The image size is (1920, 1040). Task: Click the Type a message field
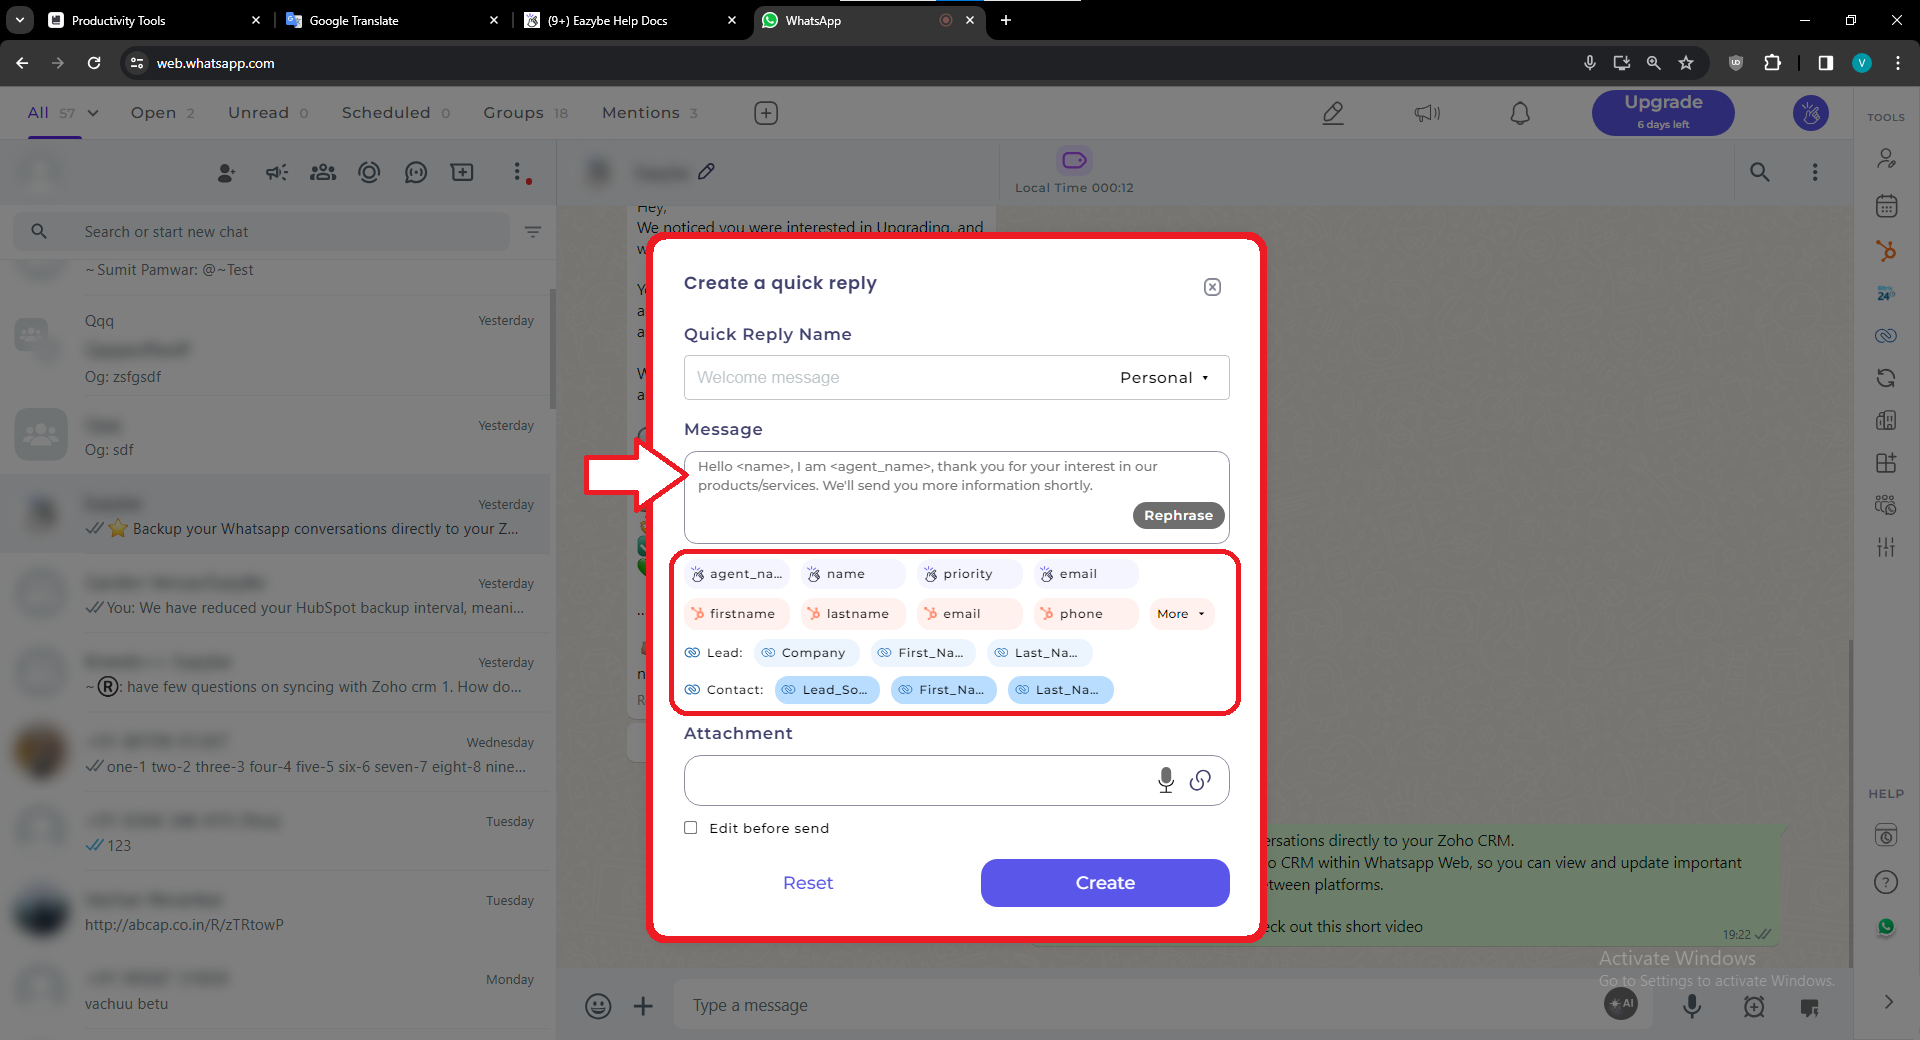click(1140, 1006)
